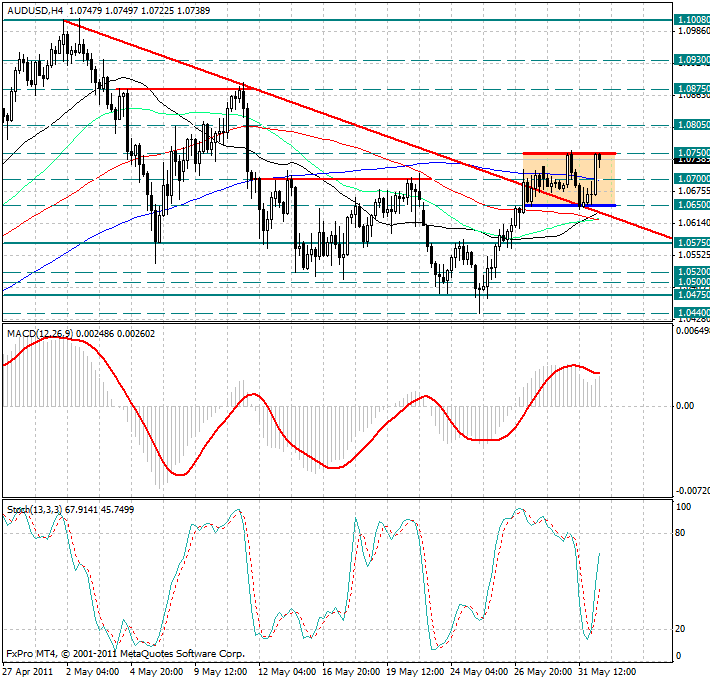
Task: Click the 1.0650 price level label
Action: click(x=692, y=205)
